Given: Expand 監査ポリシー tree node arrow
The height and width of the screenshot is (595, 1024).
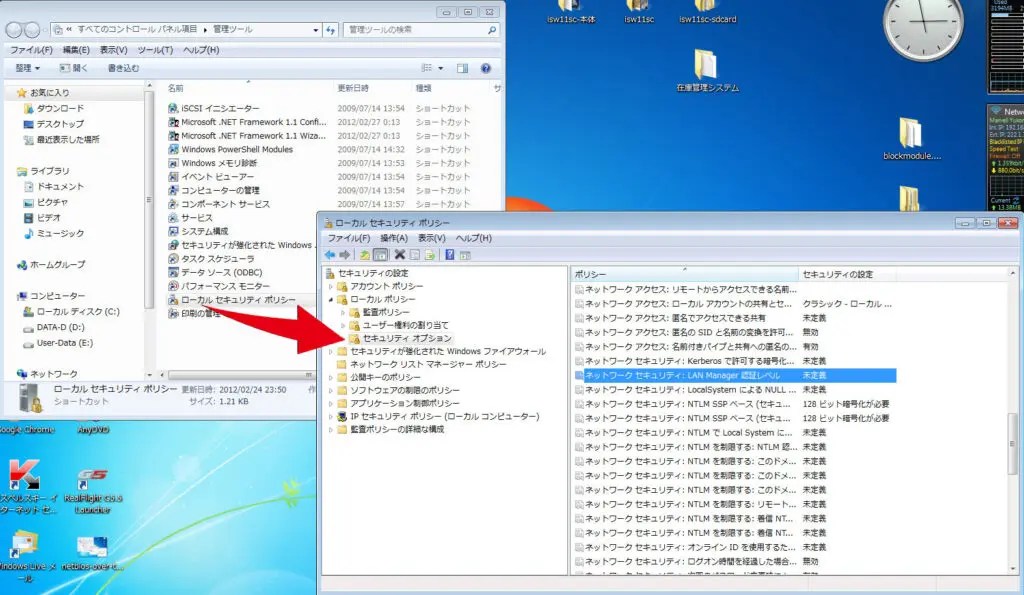Looking at the screenshot, I should click(344, 313).
